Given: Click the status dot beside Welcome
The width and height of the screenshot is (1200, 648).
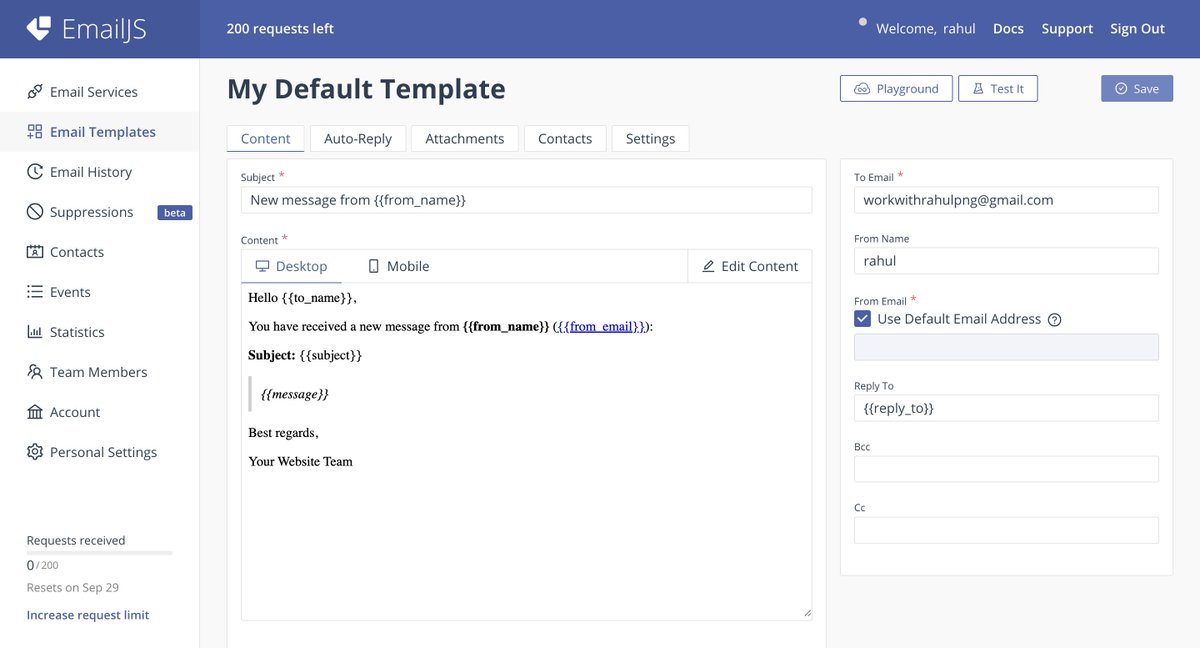Looking at the screenshot, I should tap(863, 21).
